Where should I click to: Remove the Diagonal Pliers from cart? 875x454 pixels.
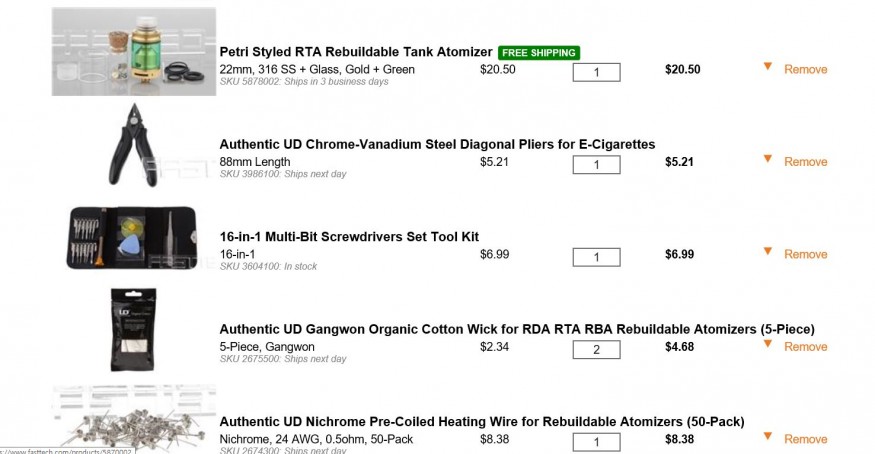pyautogui.click(x=805, y=162)
